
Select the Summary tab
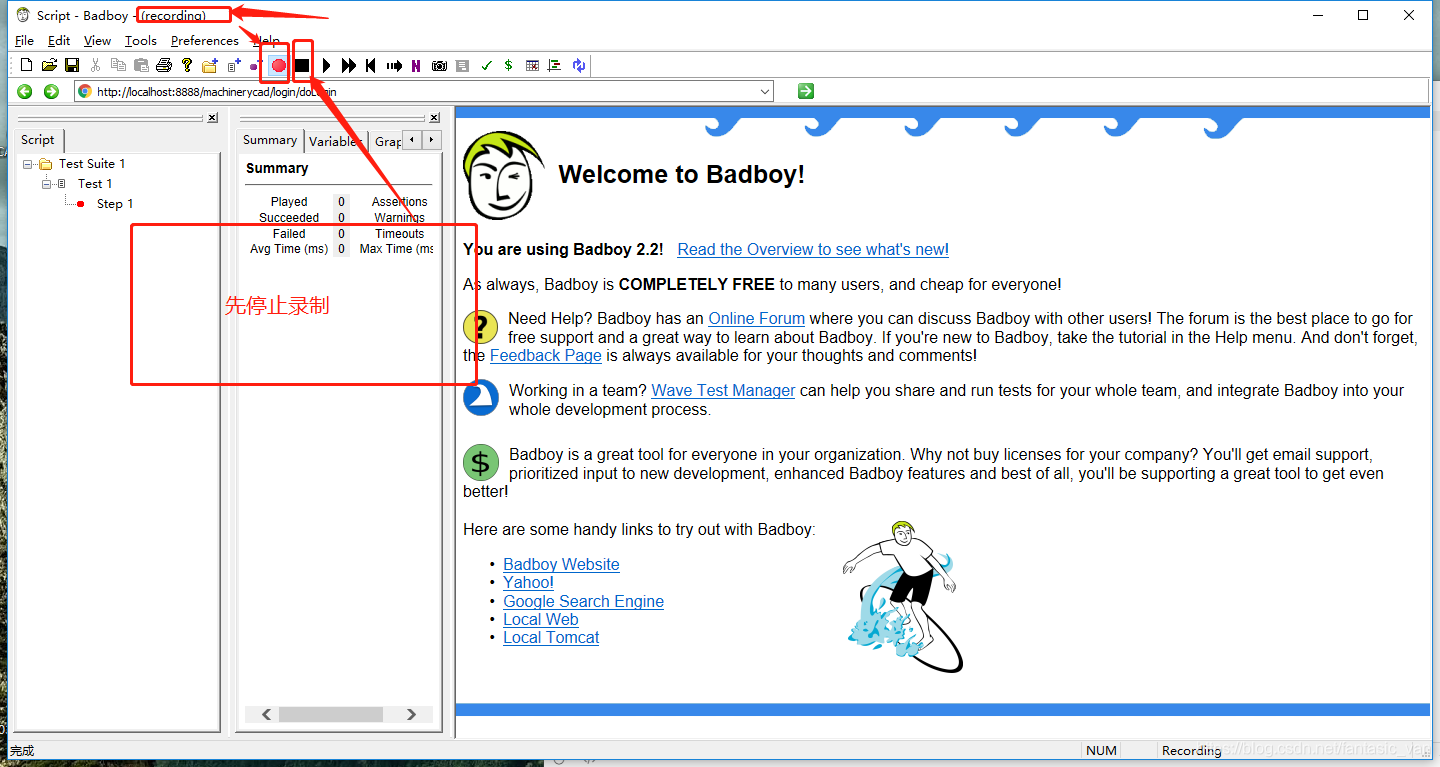click(270, 140)
